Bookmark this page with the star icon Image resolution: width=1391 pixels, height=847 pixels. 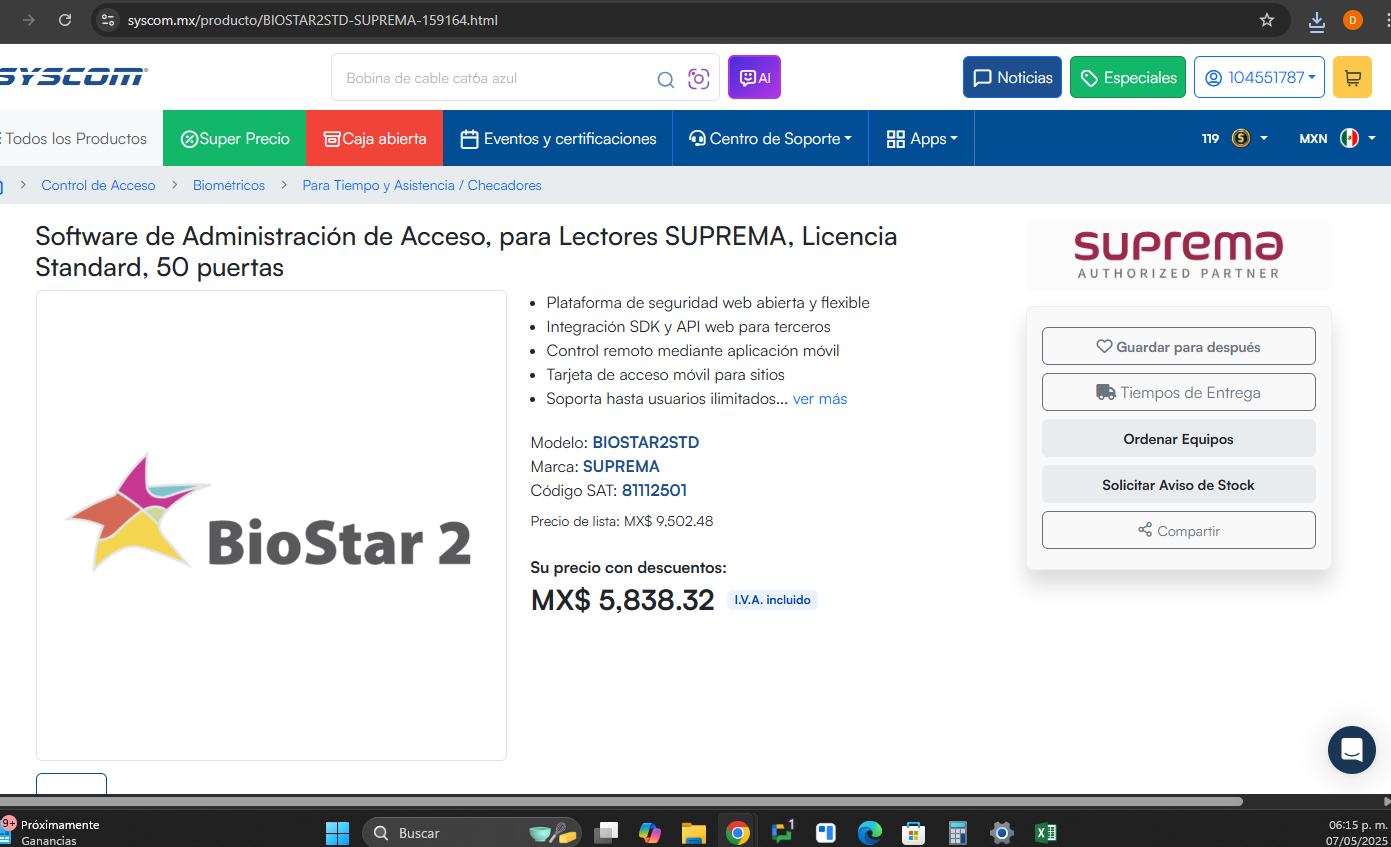1267,20
